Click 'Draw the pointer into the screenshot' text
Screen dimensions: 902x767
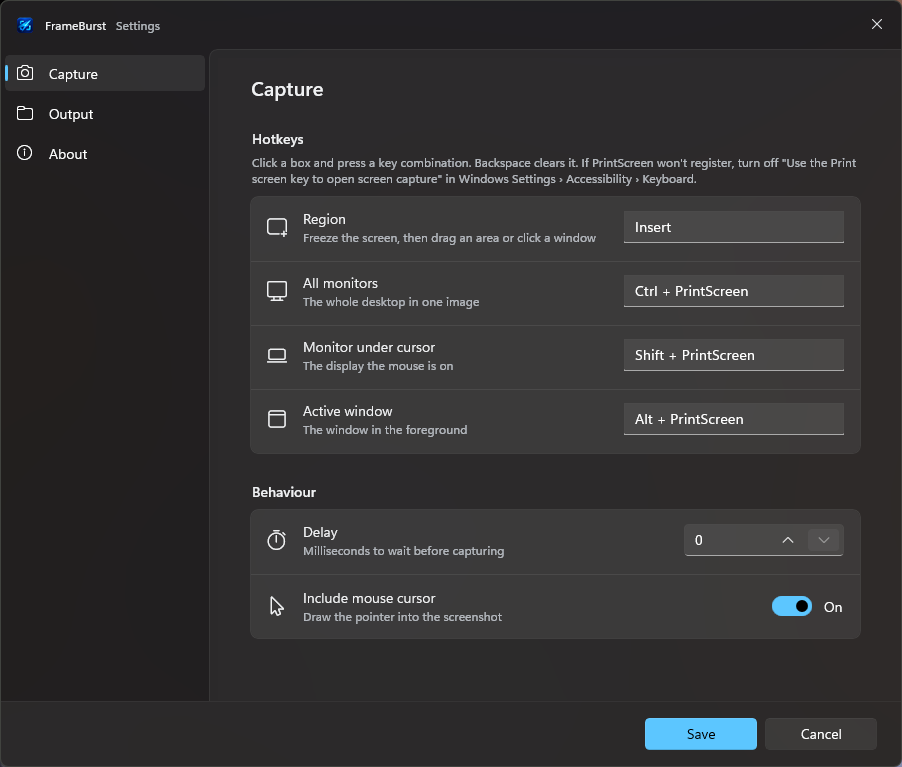[x=402, y=617]
